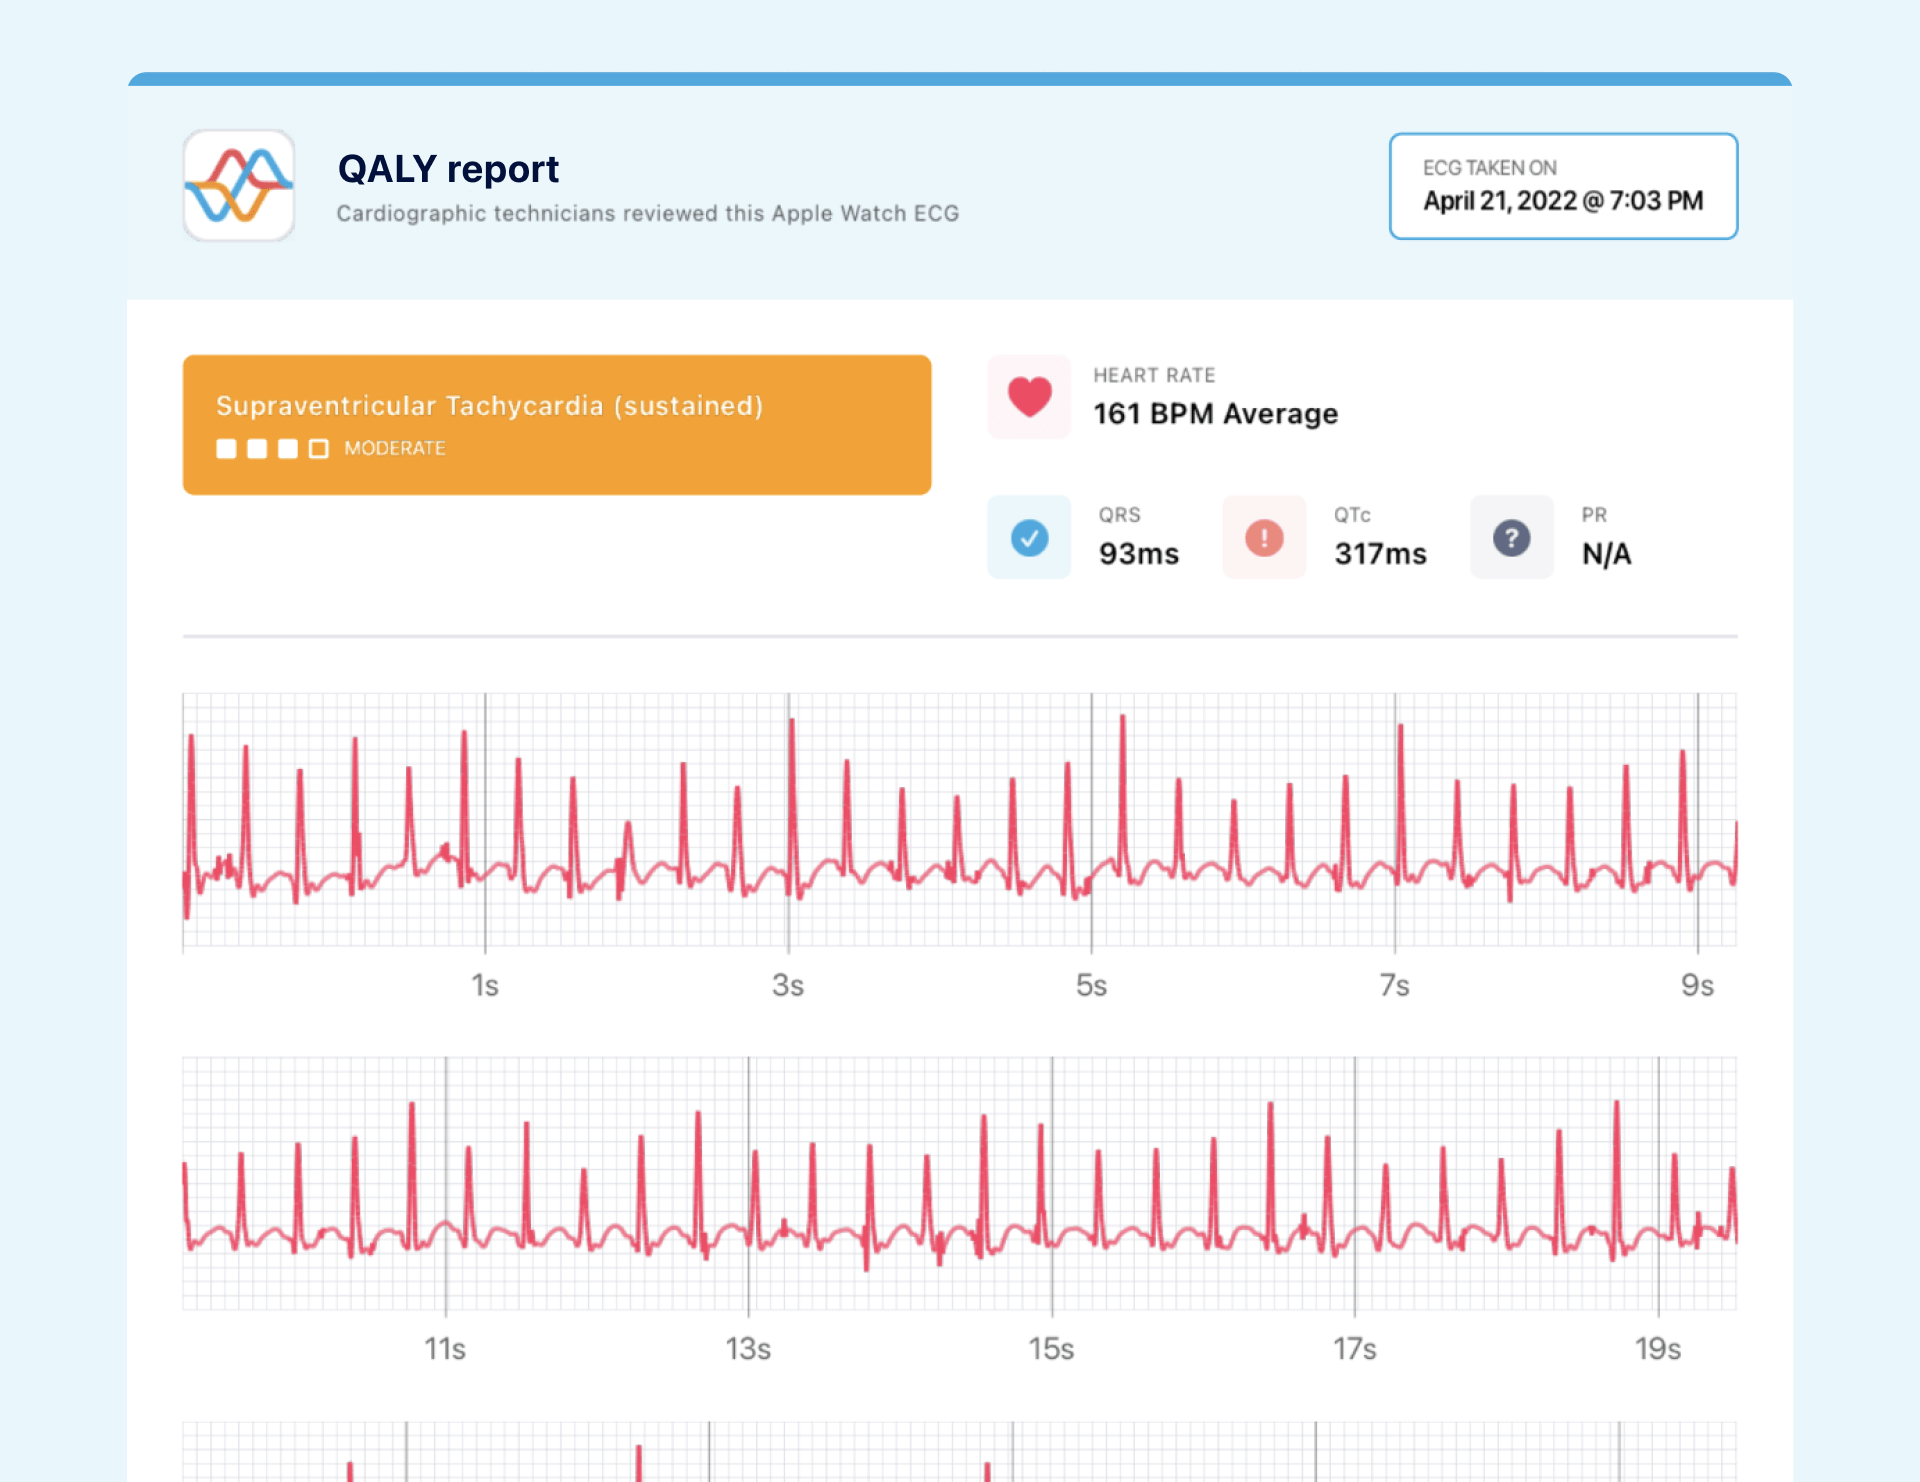Toggle the first moderate severity square
This screenshot has width=1920, height=1482.
(225, 449)
